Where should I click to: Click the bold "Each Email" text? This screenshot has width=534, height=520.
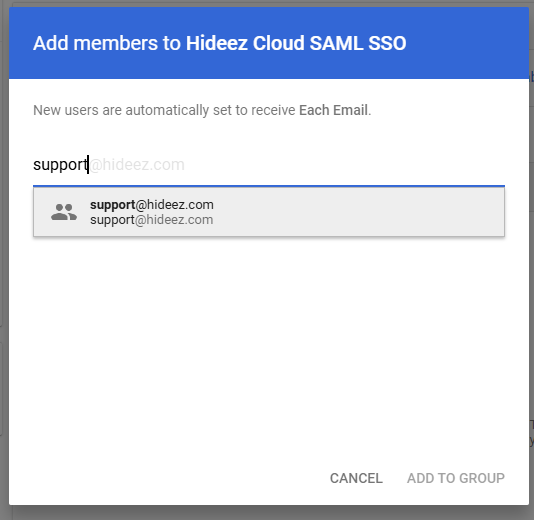[x=333, y=110]
